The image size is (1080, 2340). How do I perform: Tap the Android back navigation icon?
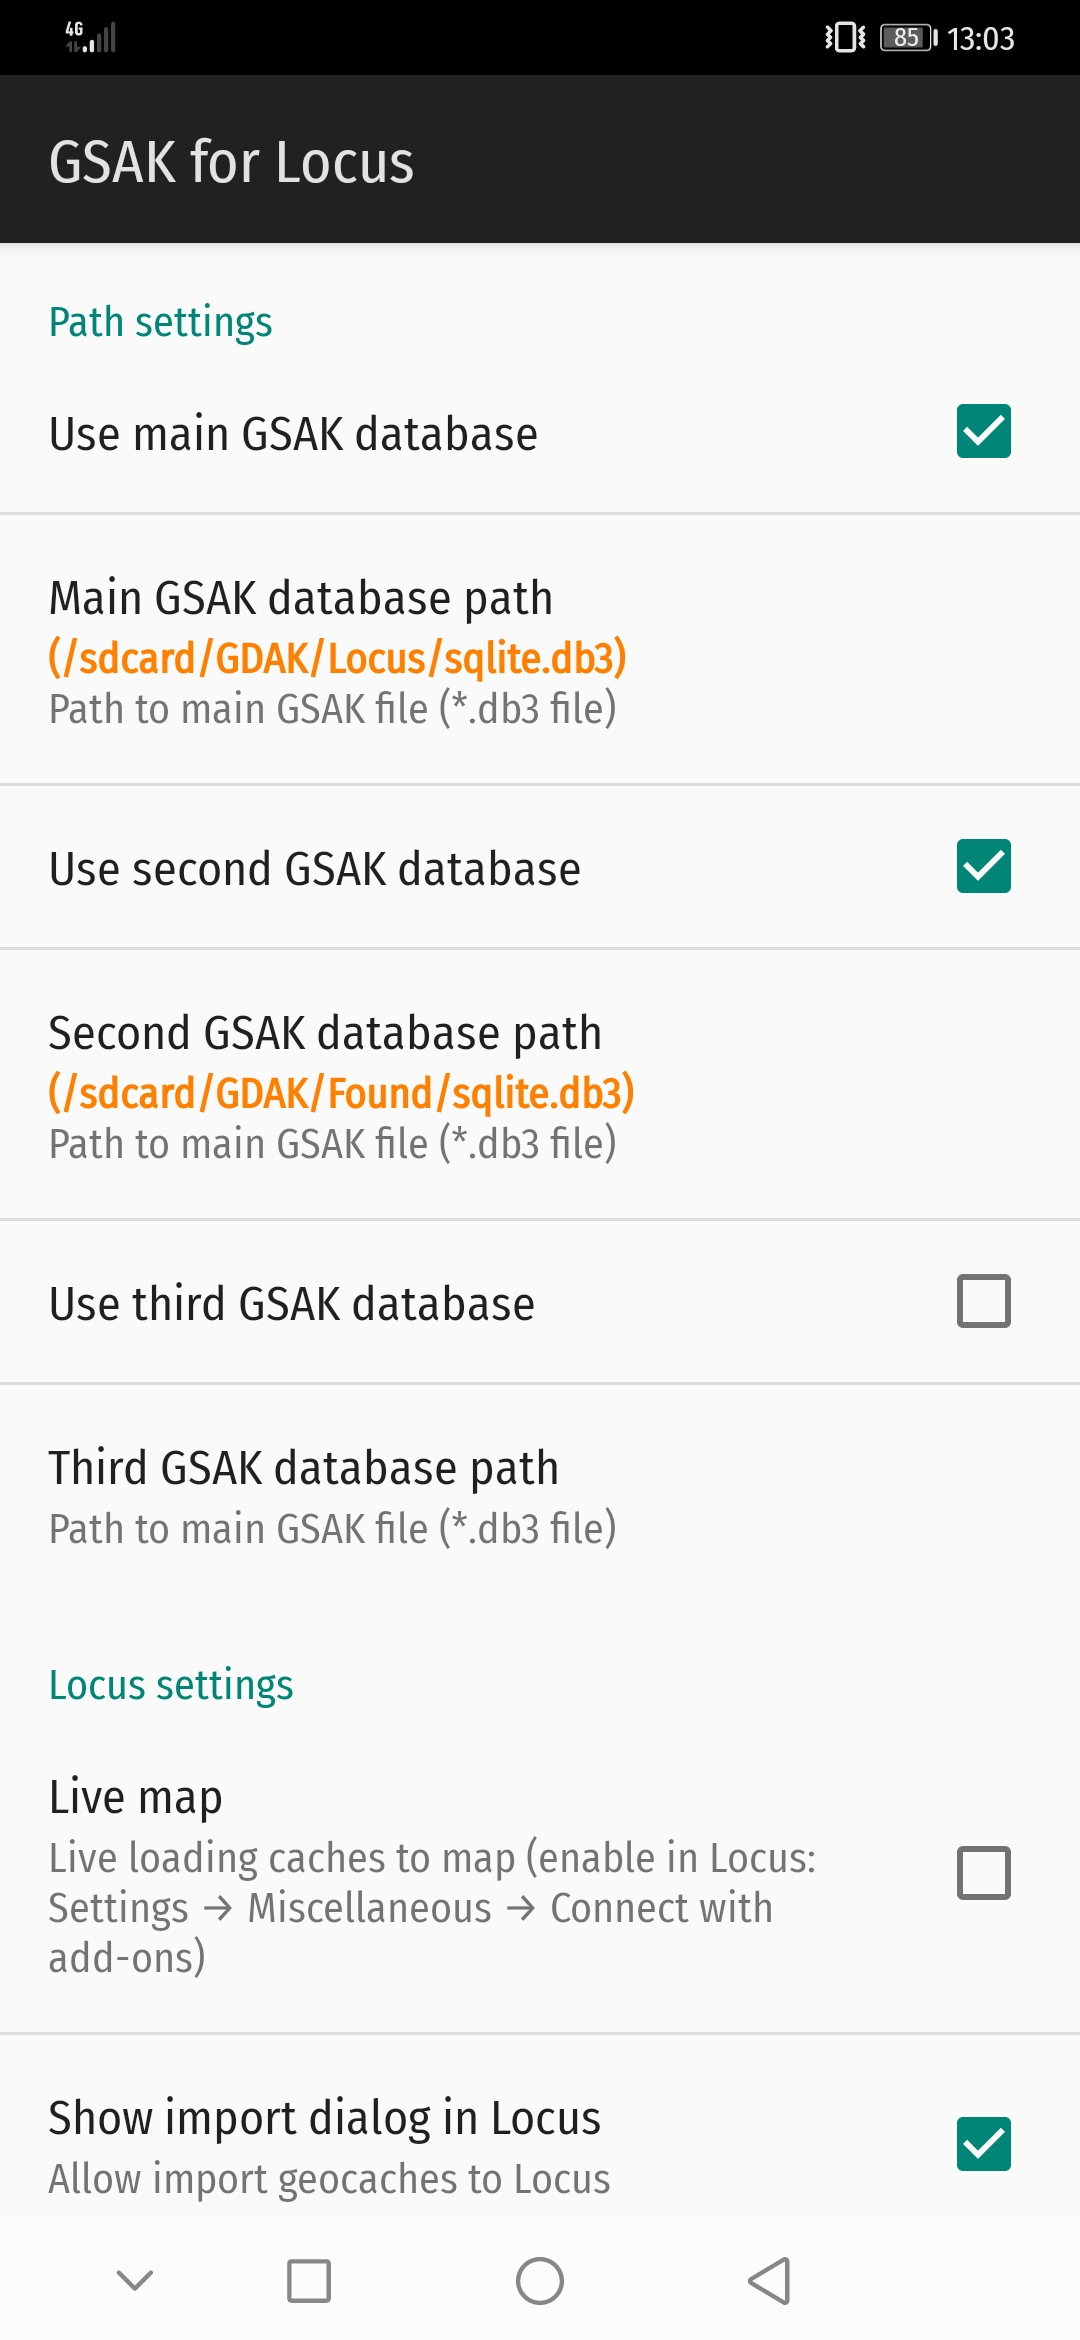coord(769,2281)
